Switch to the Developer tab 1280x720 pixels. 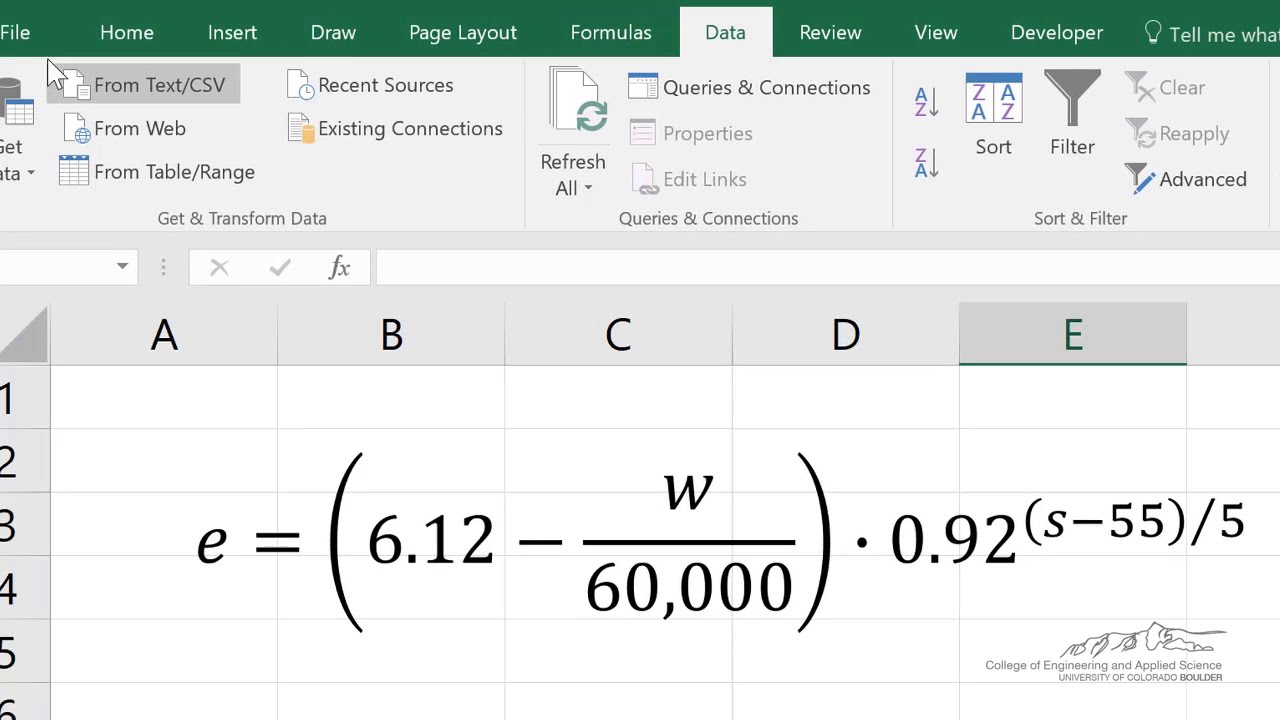[x=1057, y=33]
